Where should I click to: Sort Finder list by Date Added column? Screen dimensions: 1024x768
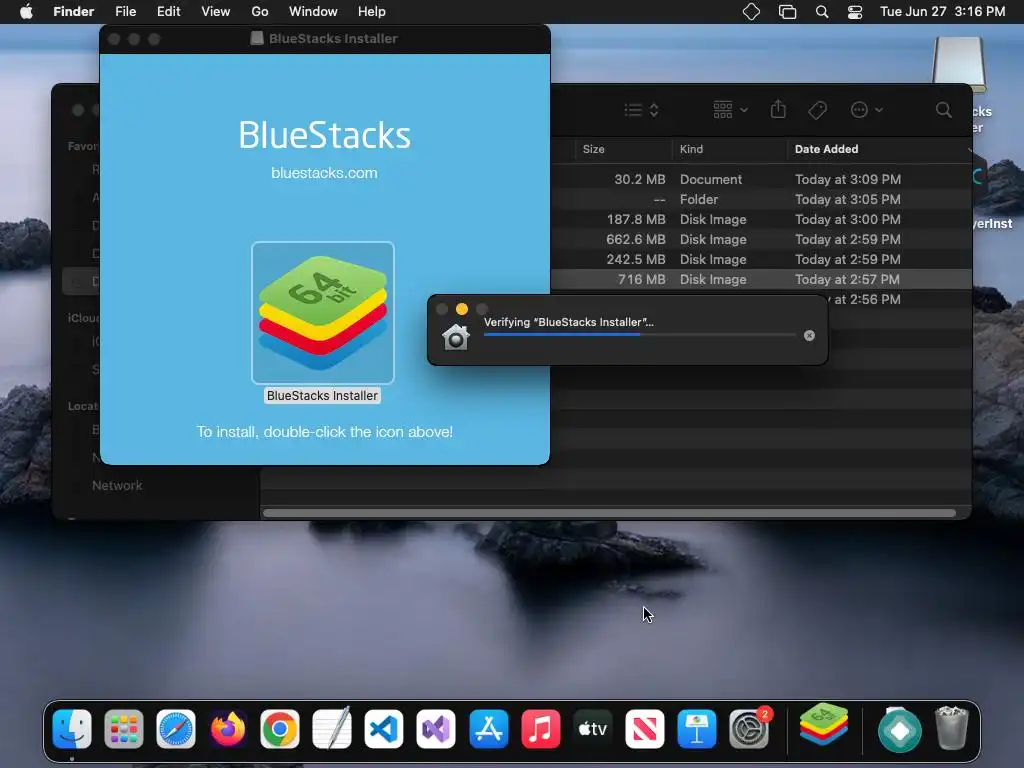click(x=826, y=149)
